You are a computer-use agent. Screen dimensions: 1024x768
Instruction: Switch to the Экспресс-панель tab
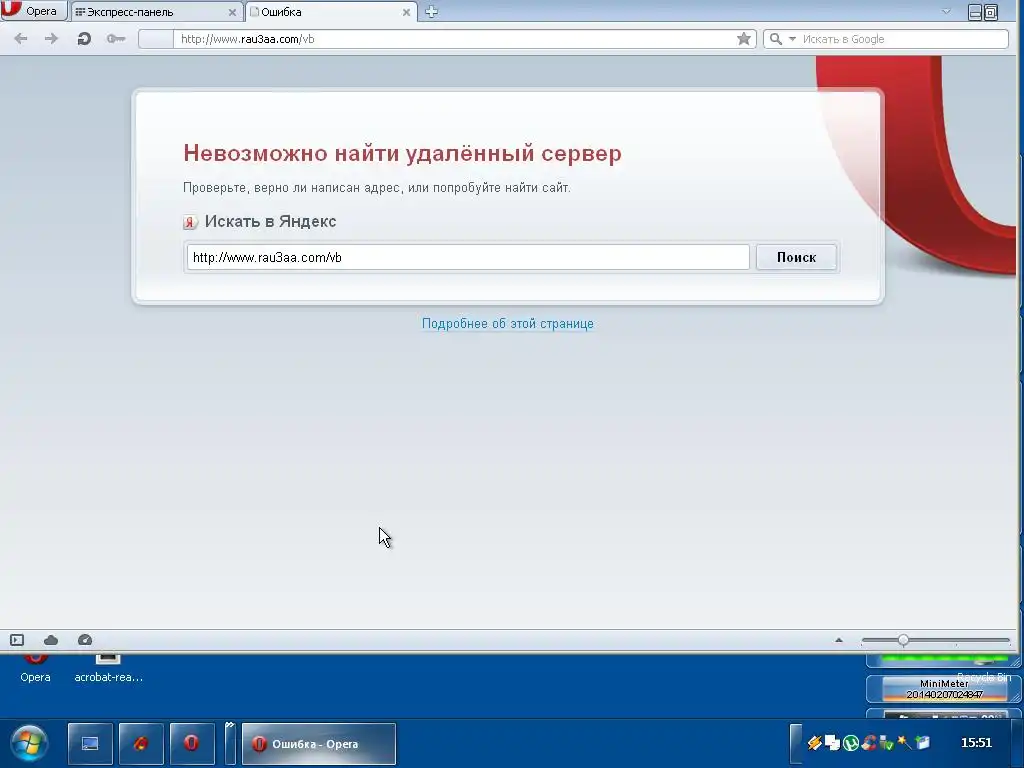coord(155,12)
